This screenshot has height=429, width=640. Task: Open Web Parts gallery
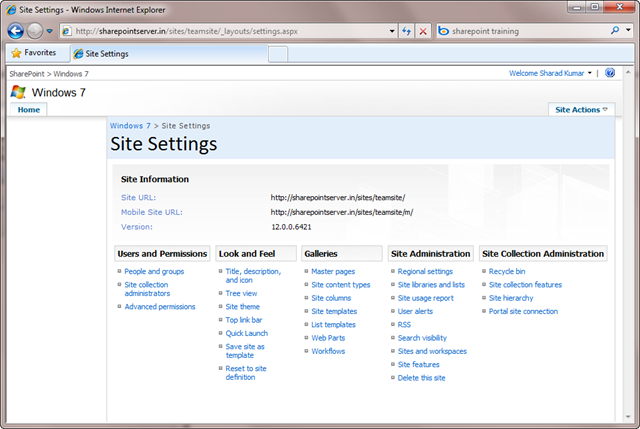pos(328,338)
